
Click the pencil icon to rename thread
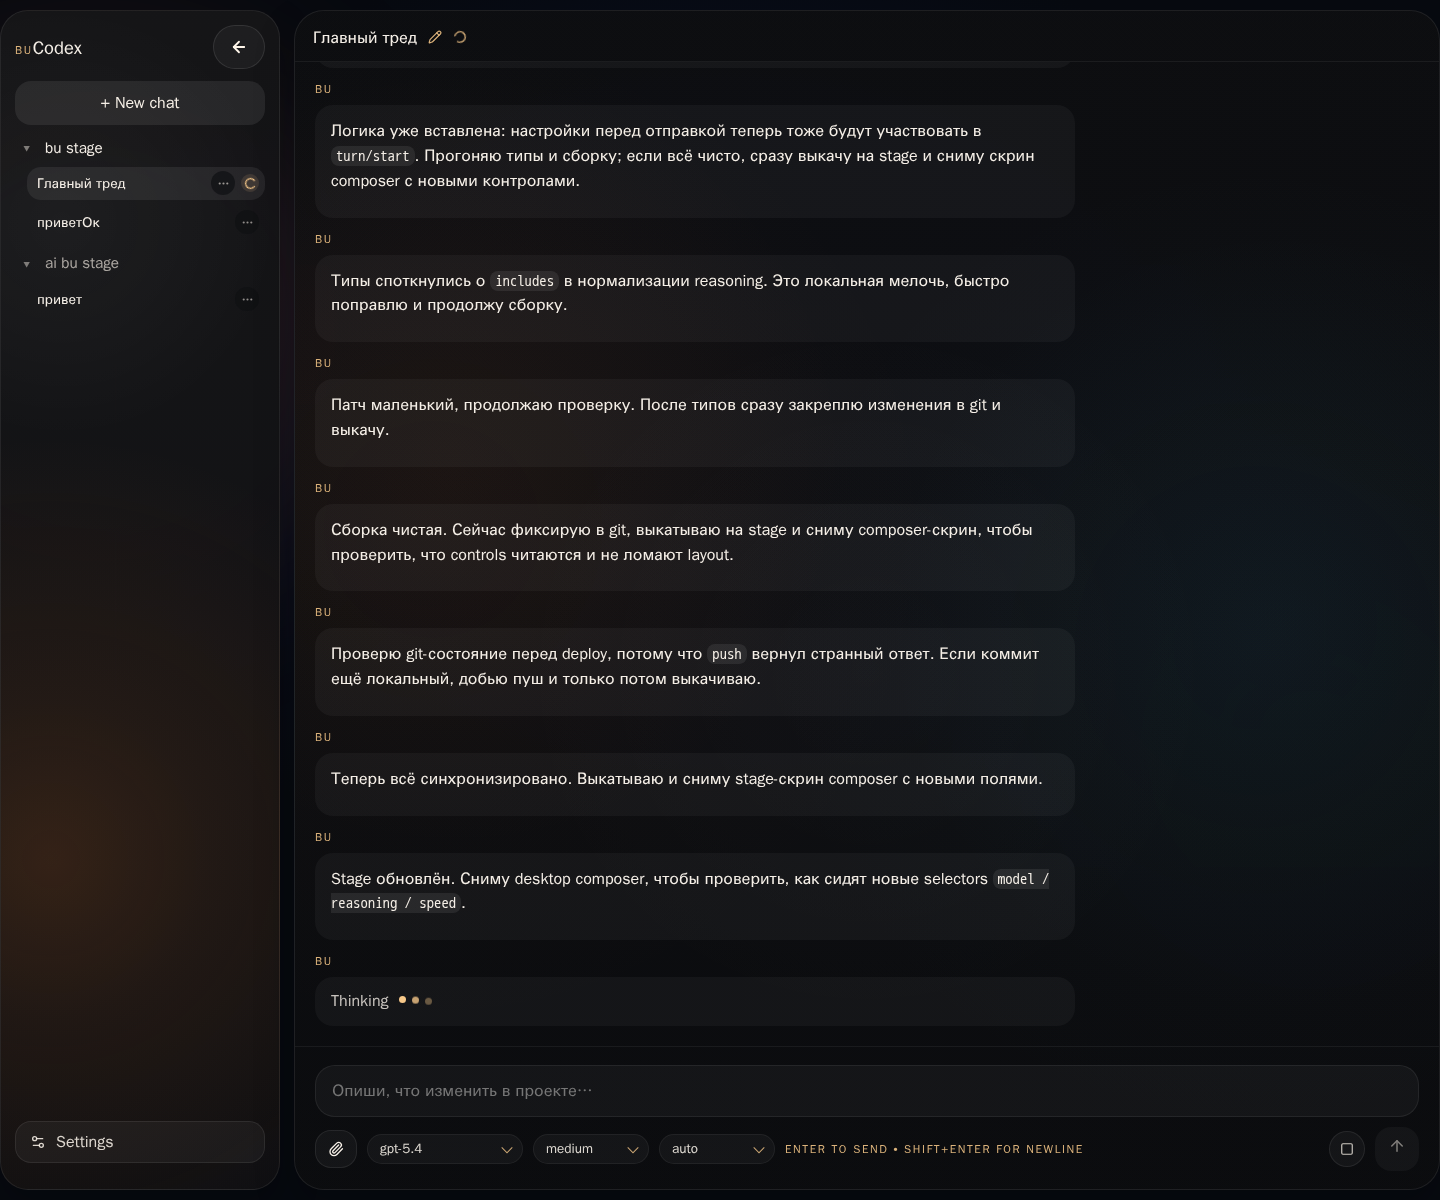pos(435,38)
